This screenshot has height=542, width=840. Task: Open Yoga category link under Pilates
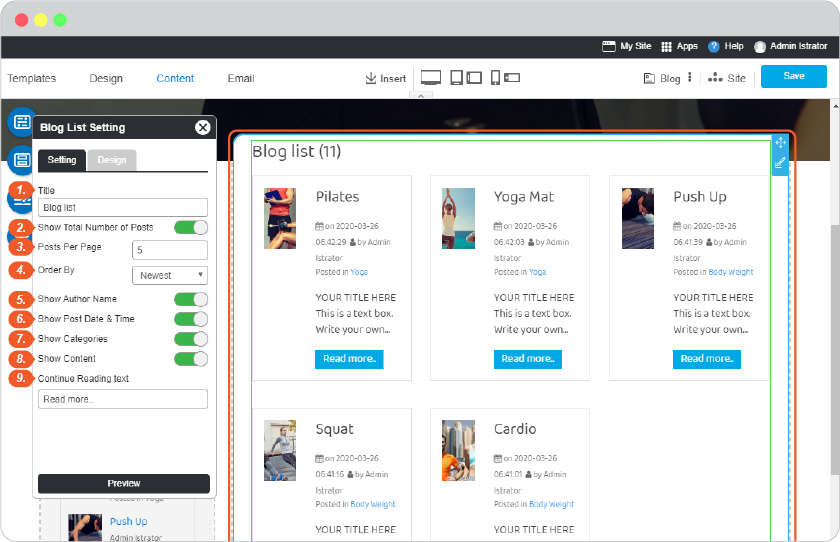click(359, 272)
